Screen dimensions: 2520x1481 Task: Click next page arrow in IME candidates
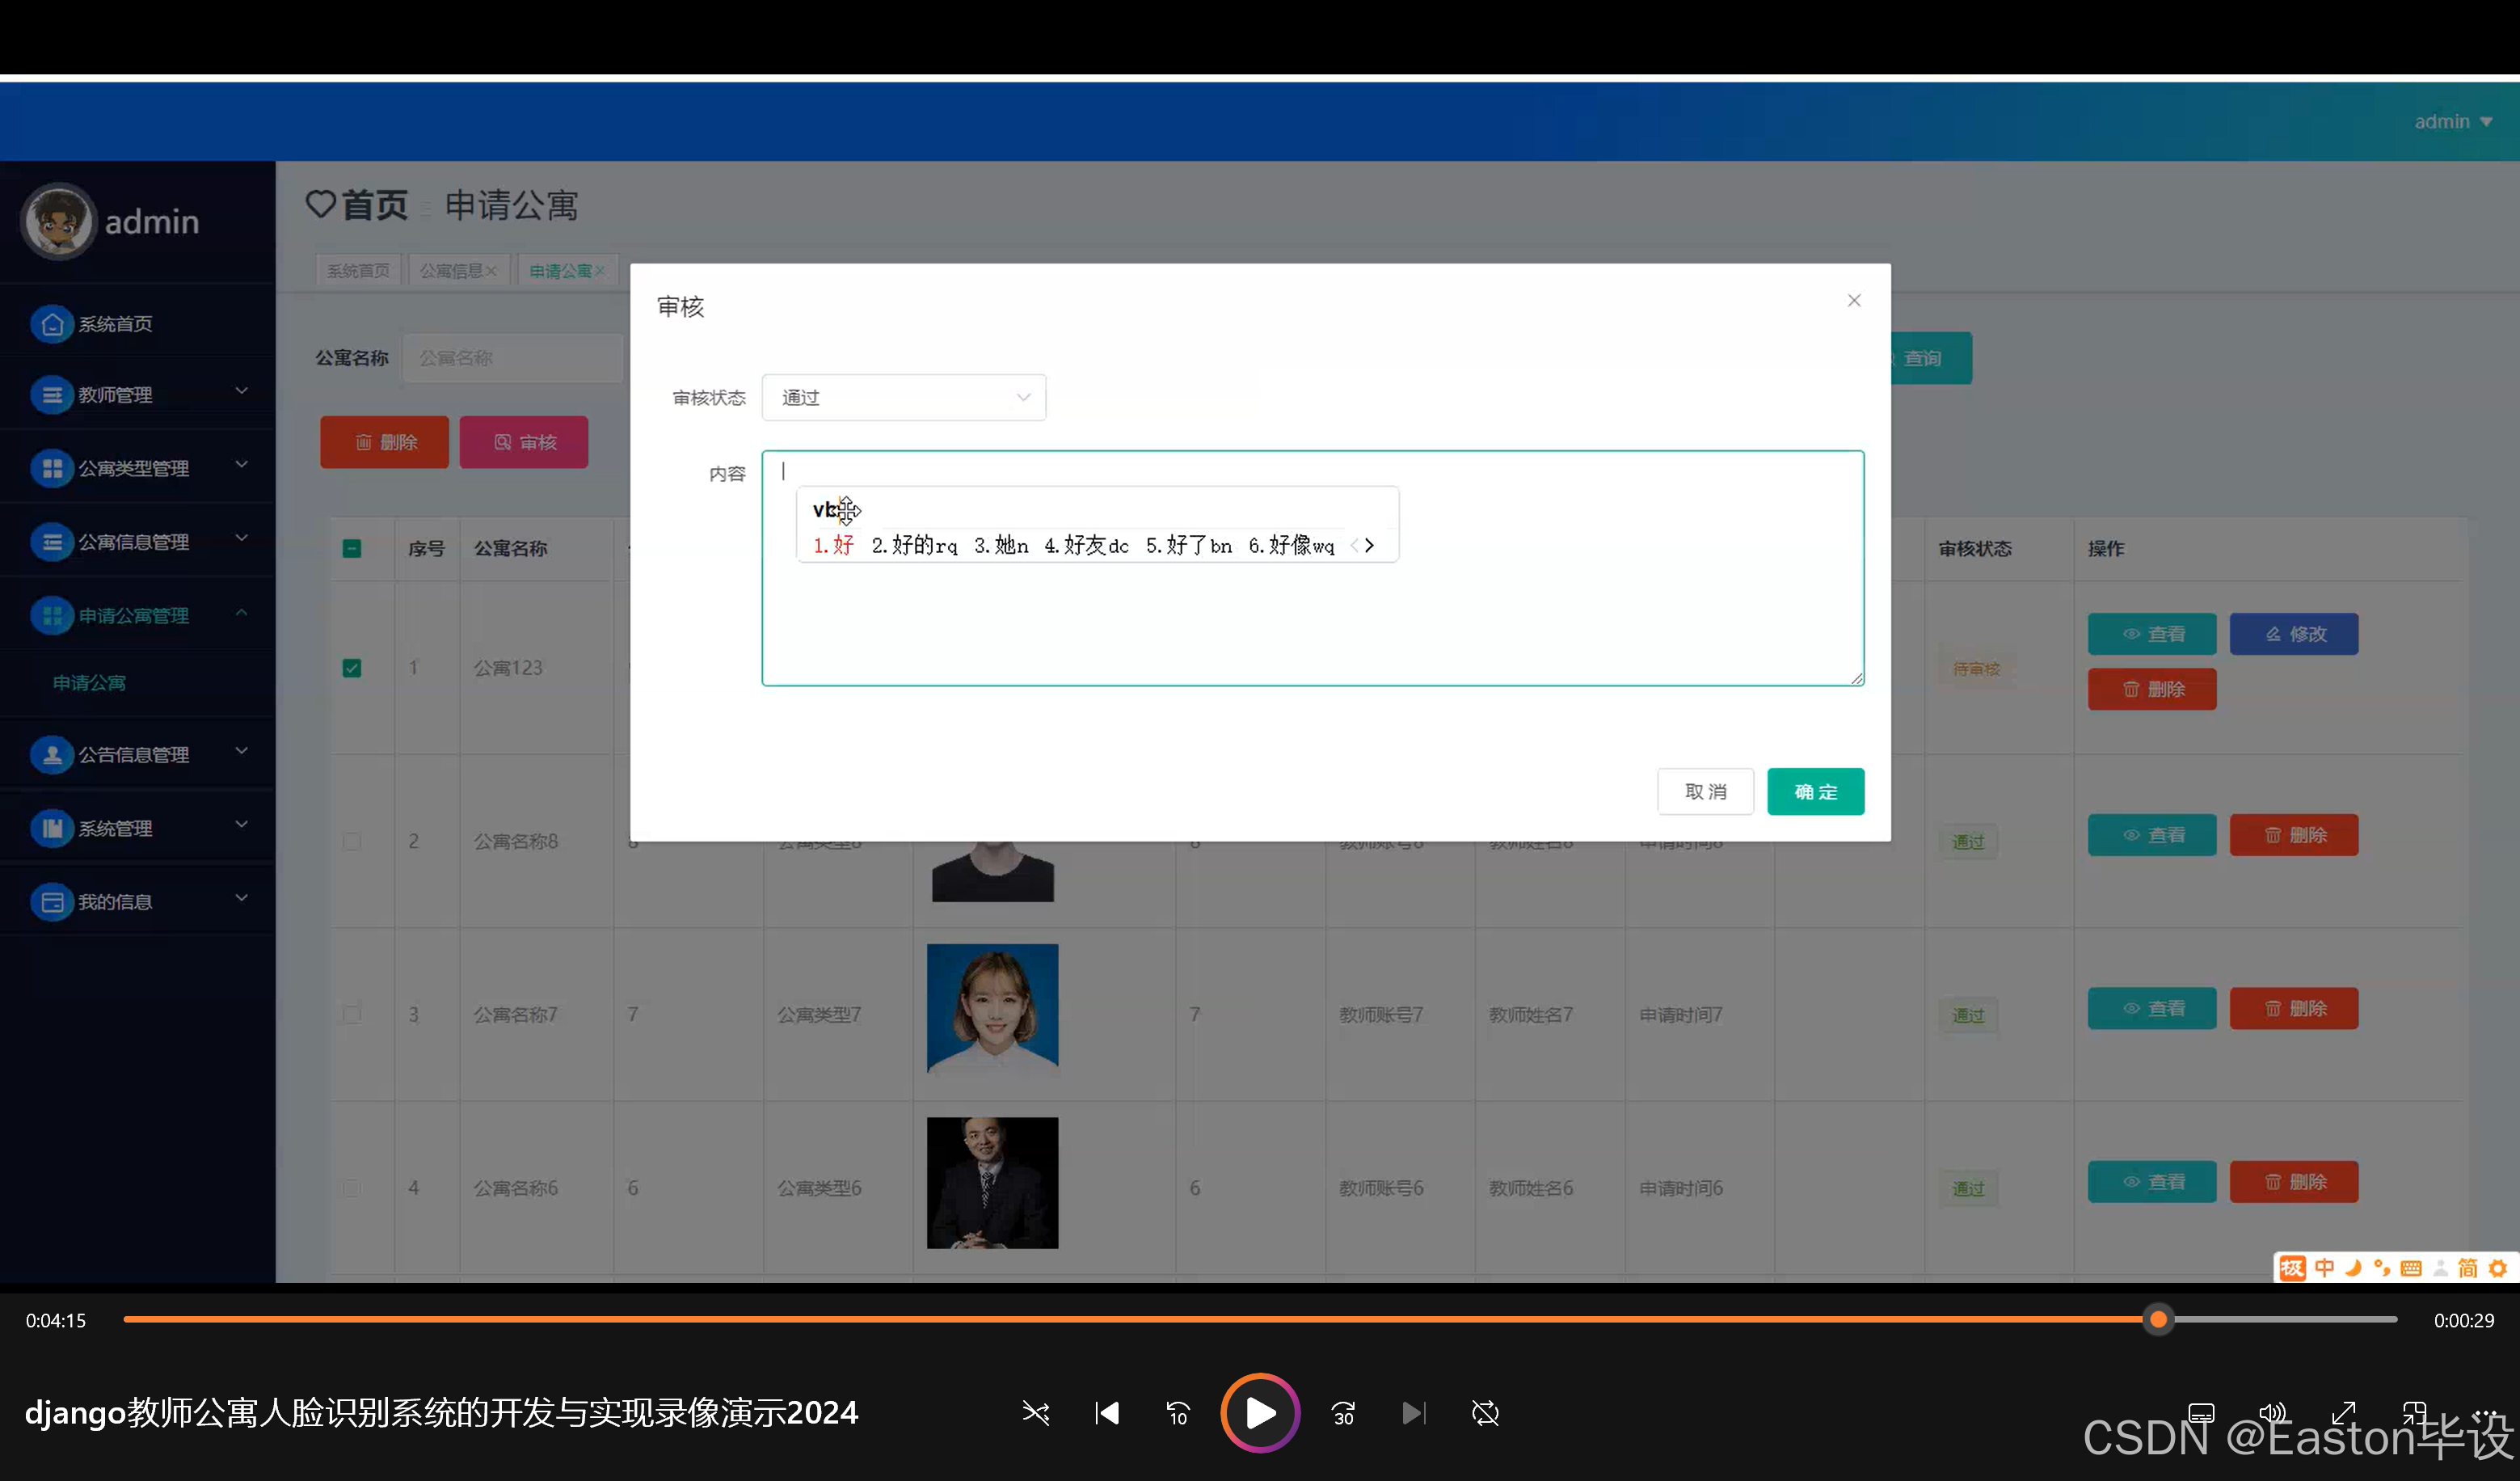click(1369, 545)
